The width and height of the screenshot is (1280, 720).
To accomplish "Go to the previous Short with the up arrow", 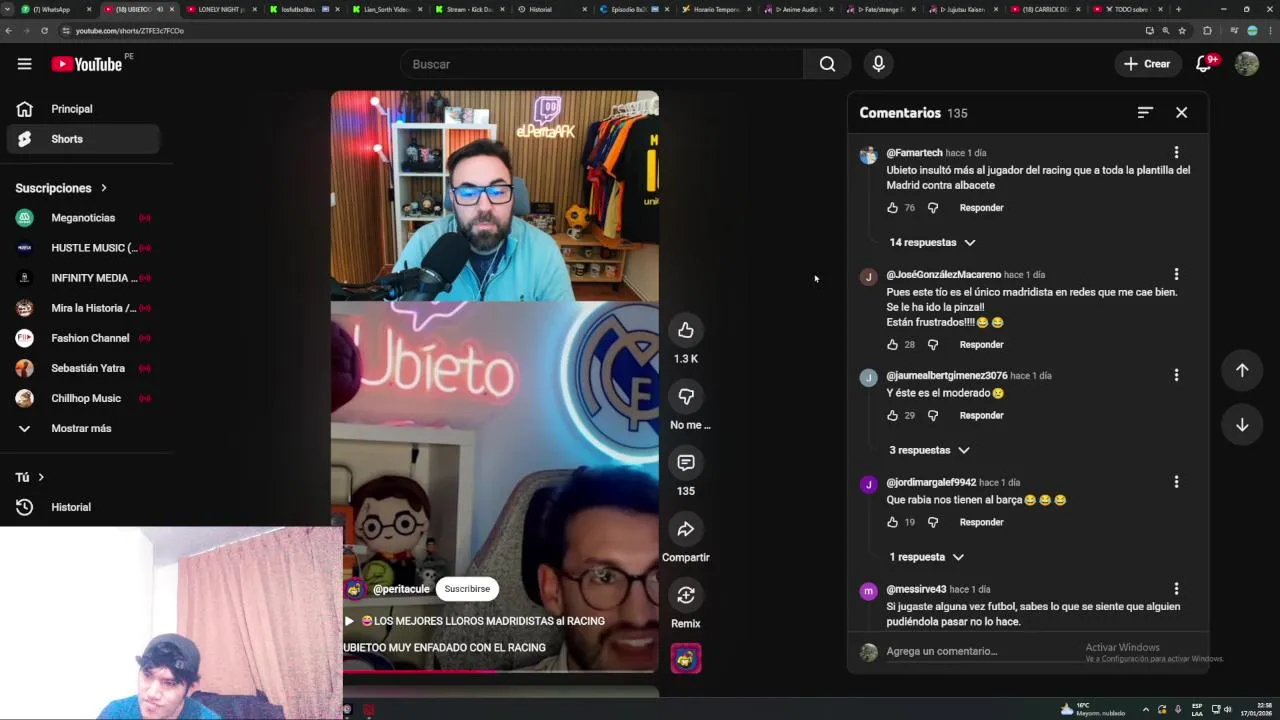I will pos(1242,370).
